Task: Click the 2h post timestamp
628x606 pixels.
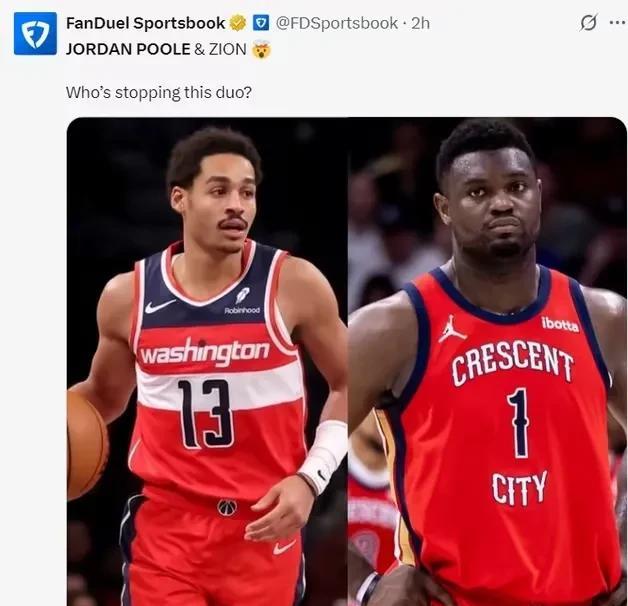Action: point(421,23)
